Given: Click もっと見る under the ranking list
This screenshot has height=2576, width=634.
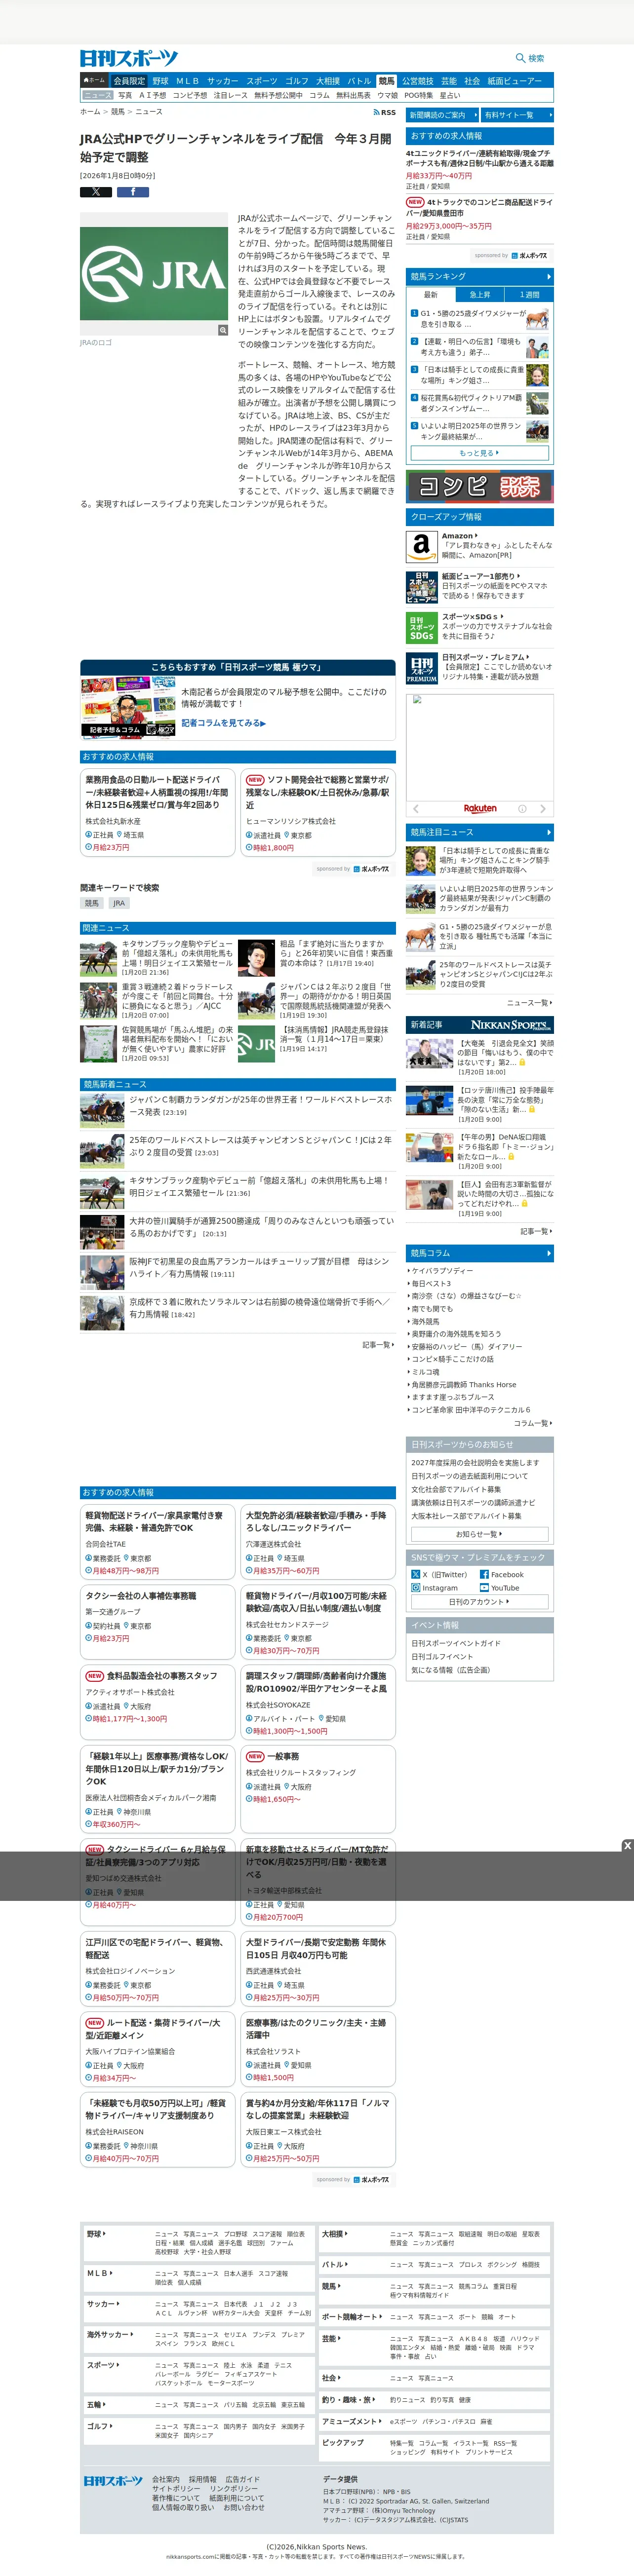Looking at the screenshot, I should (479, 453).
